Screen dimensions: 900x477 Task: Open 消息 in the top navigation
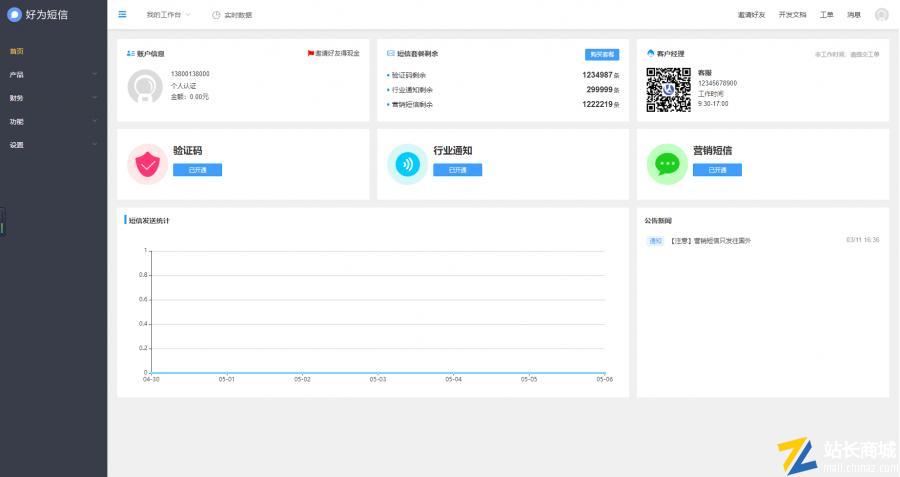853,15
